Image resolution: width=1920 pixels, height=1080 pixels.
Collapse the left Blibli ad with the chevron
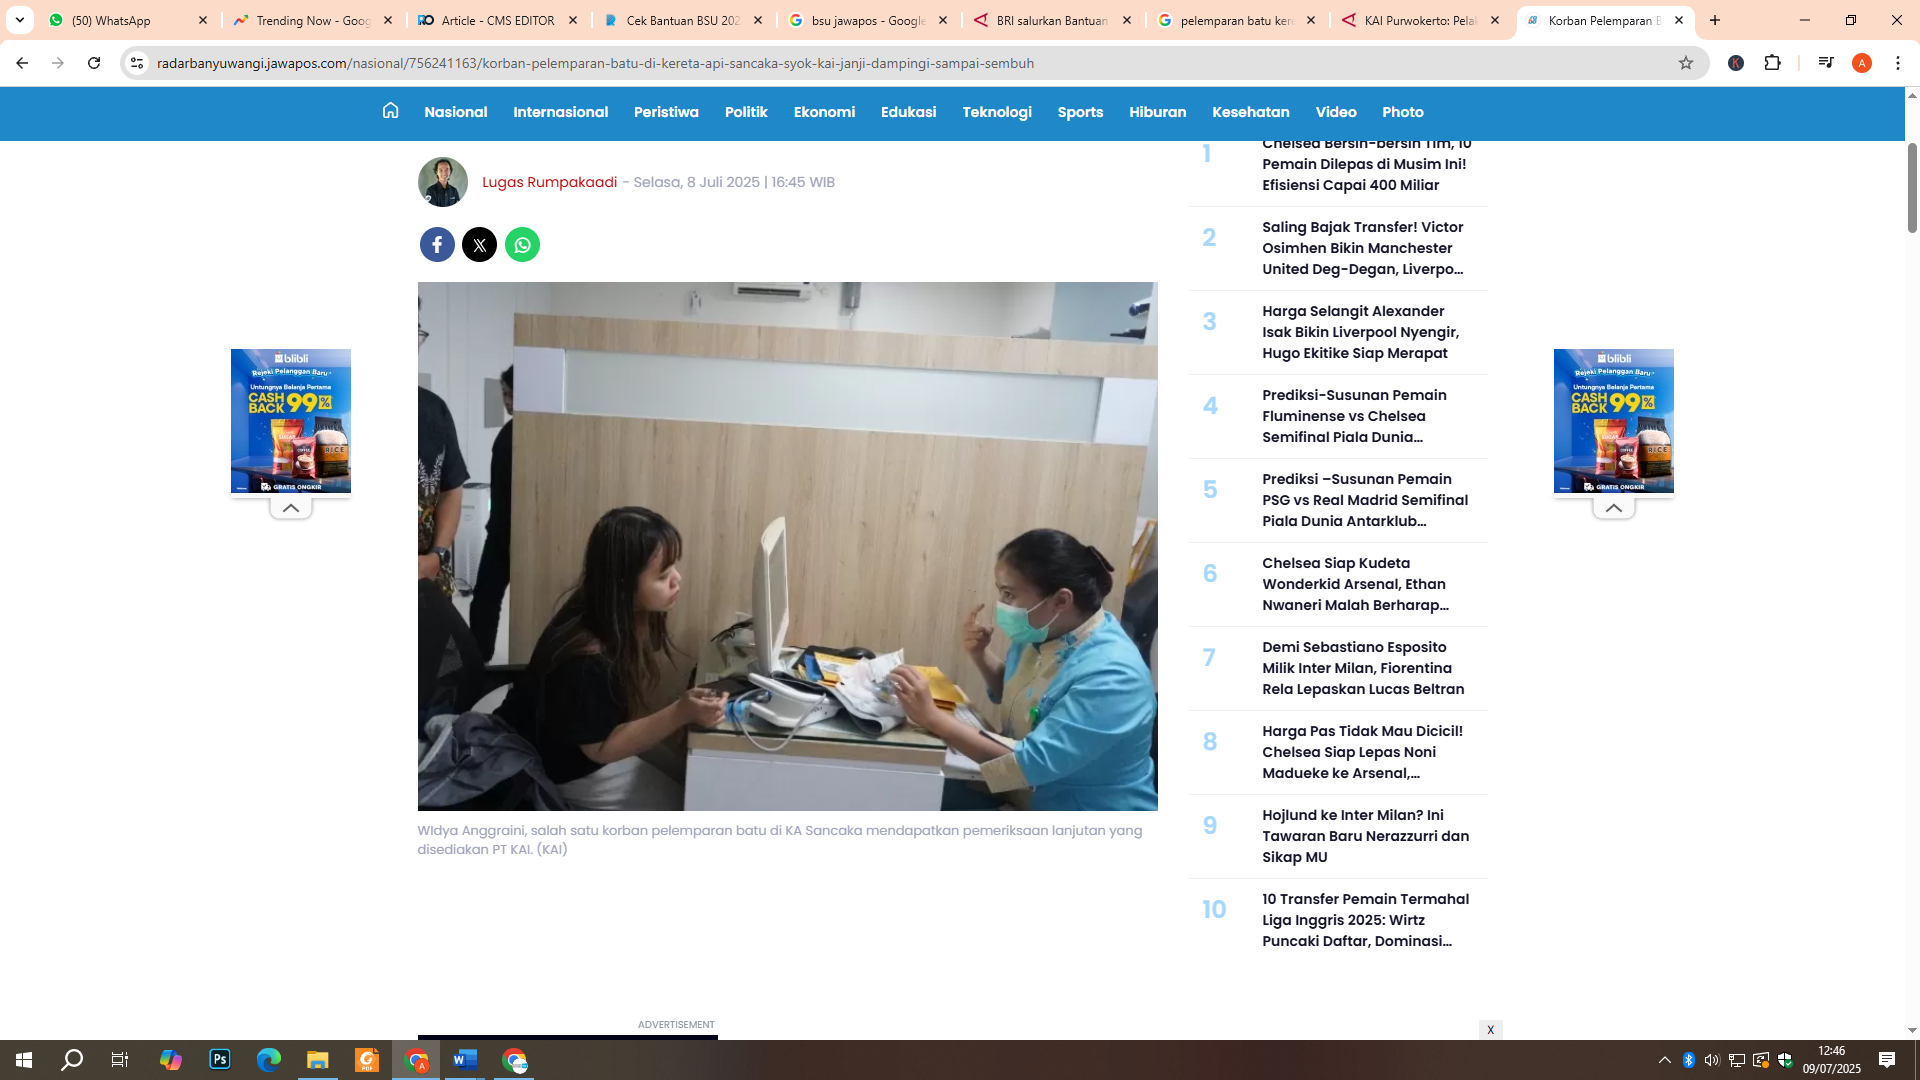pyautogui.click(x=290, y=508)
